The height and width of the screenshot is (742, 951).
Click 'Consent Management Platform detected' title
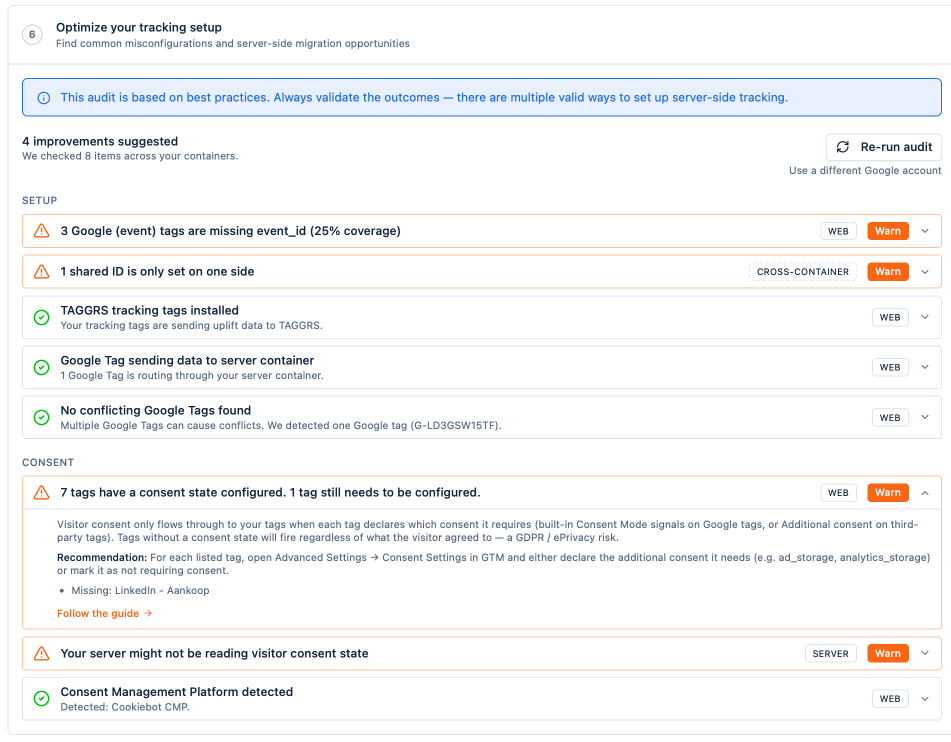tap(176, 692)
